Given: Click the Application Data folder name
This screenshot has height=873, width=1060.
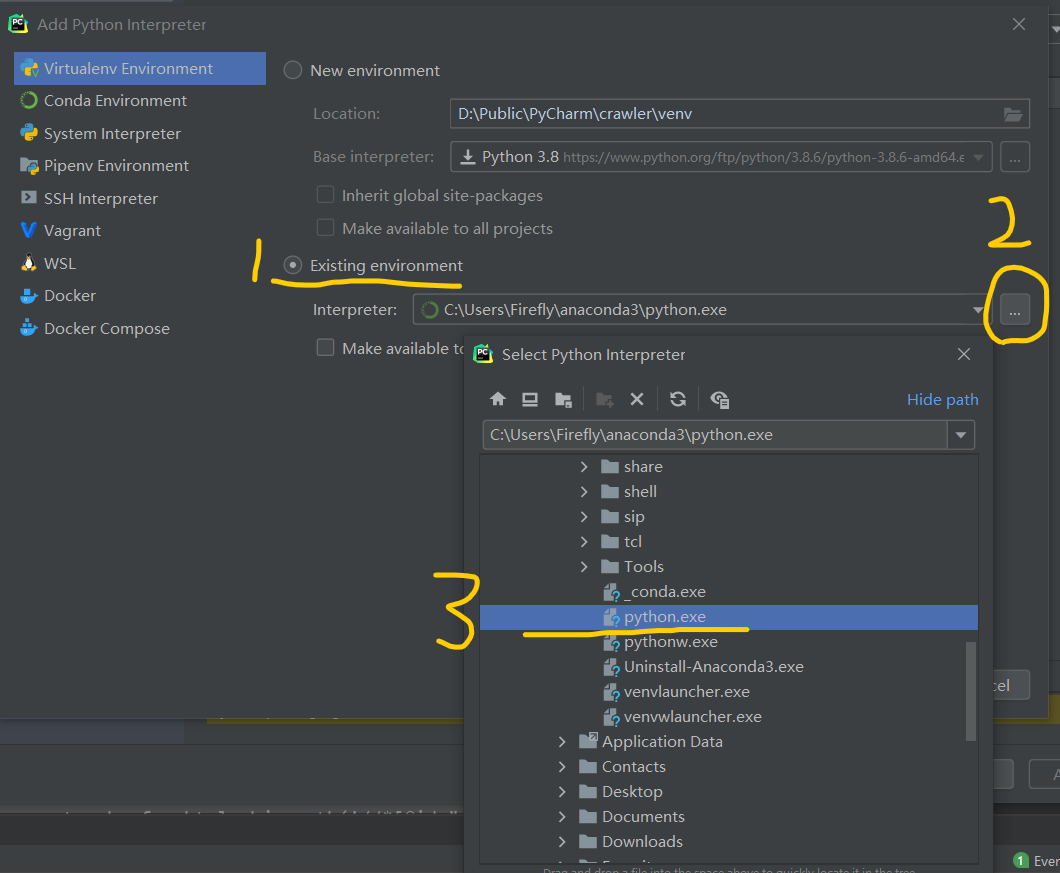Looking at the screenshot, I should (x=662, y=742).
